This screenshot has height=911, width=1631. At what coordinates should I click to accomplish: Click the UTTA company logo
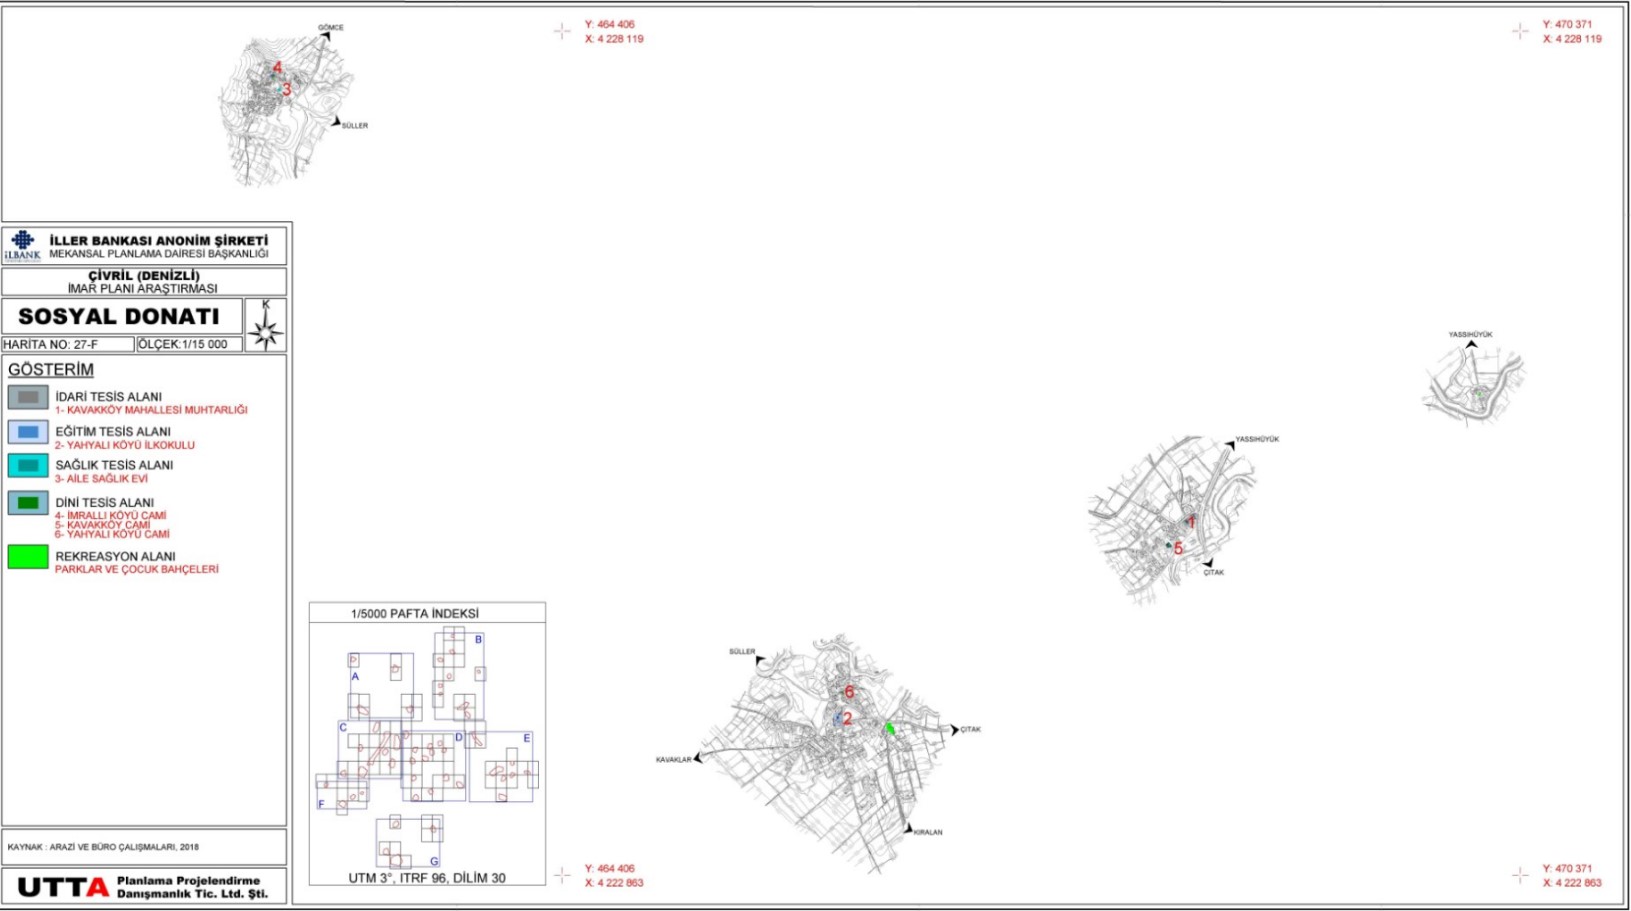(x=63, y=887)
